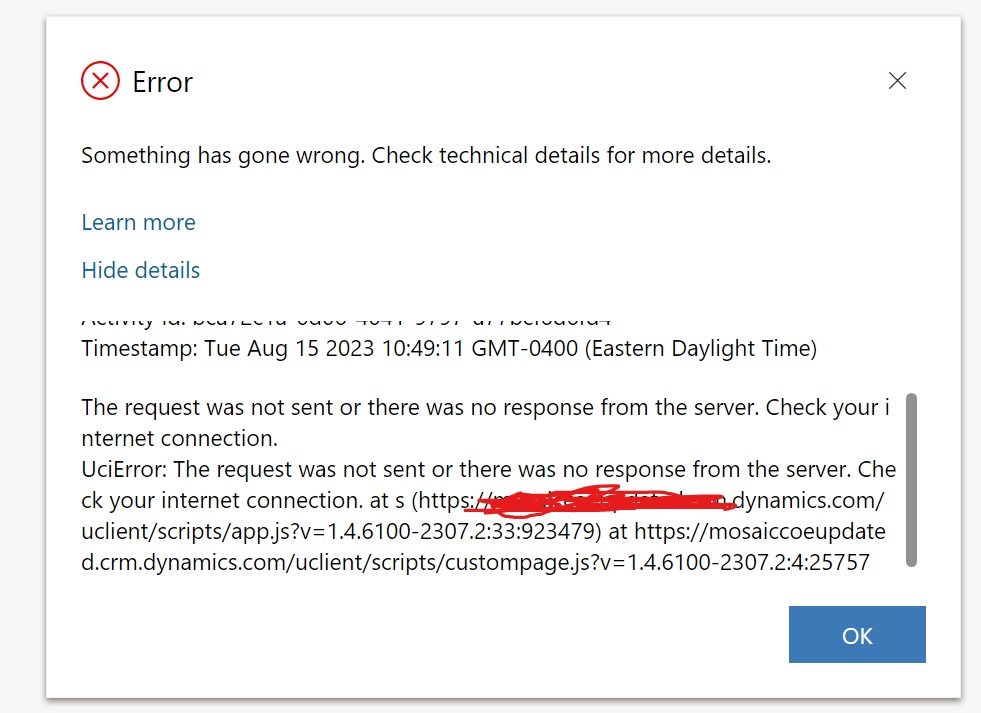Click OK to acknowledge the error
981x713 pixels.
pyautogui.click(x=857, y=634)
